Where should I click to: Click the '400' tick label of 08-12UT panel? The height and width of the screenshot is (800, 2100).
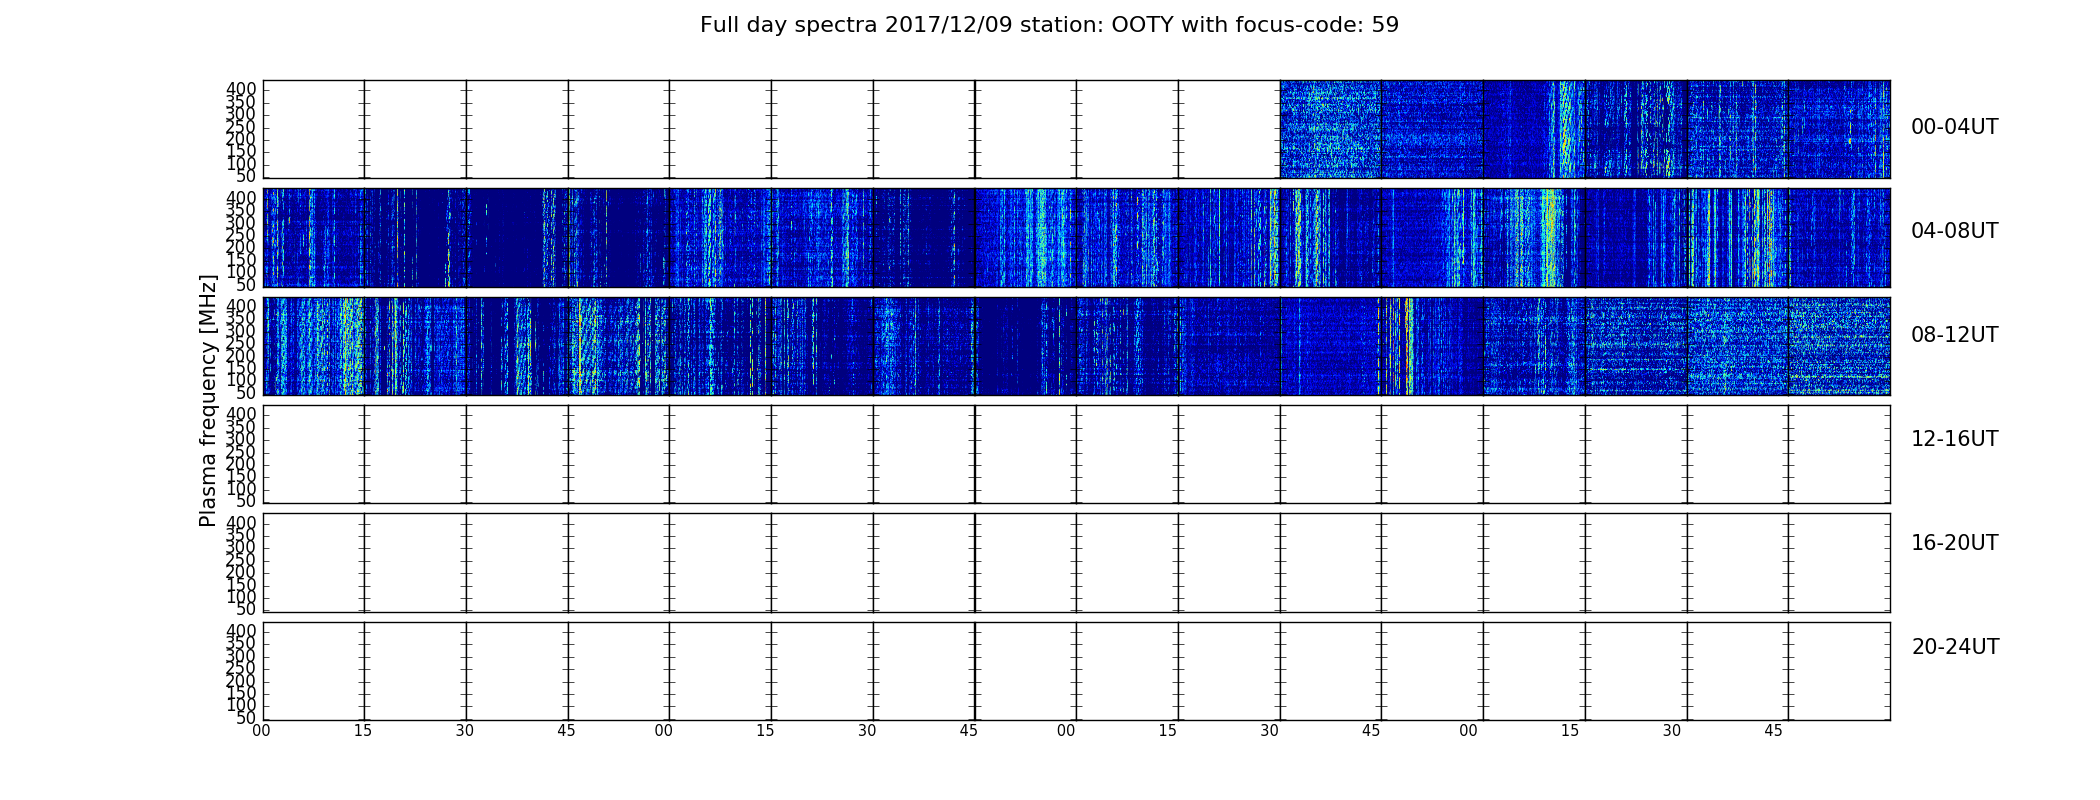(241, 306)
